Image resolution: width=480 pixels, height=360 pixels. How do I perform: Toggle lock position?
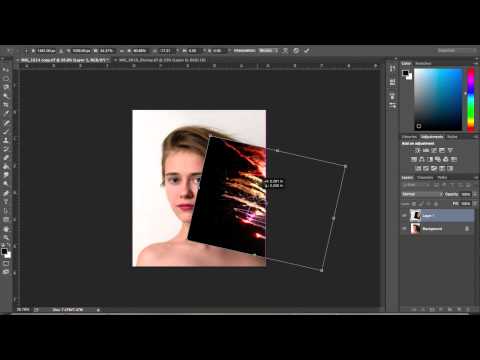point(429,204)
